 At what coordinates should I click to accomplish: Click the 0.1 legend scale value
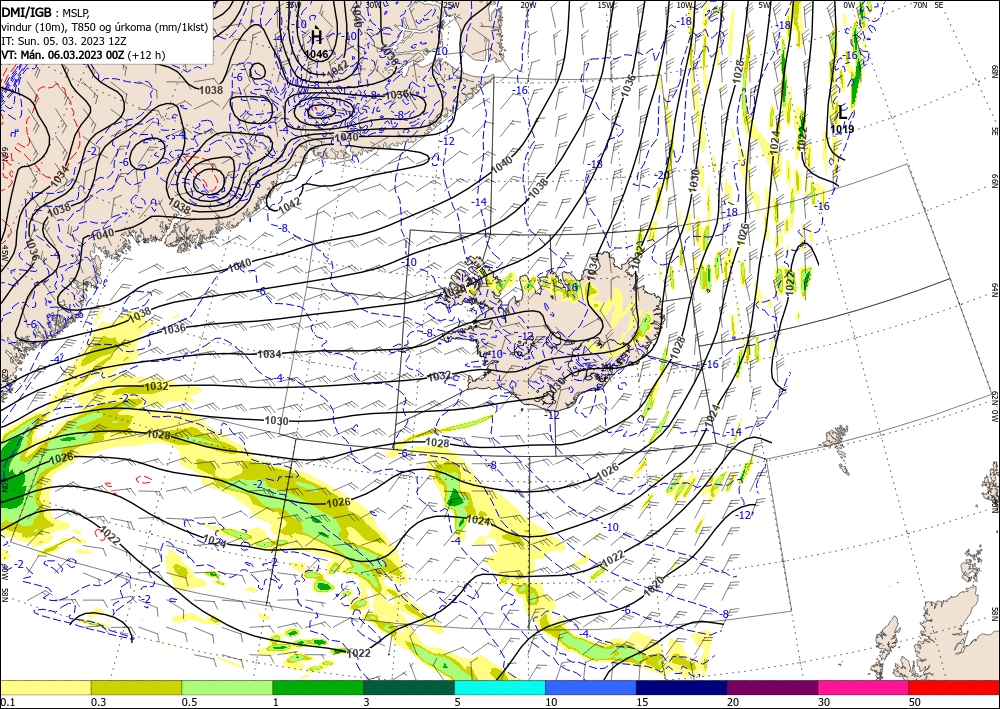click(6, 702)
